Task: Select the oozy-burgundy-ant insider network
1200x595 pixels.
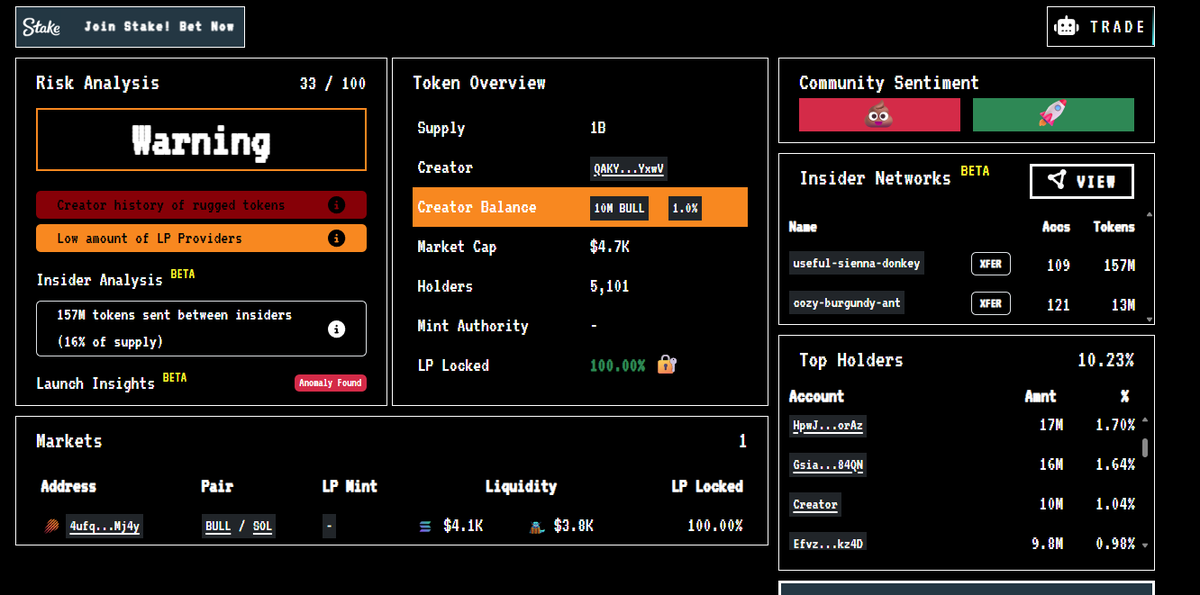Action: click(847, 303)
